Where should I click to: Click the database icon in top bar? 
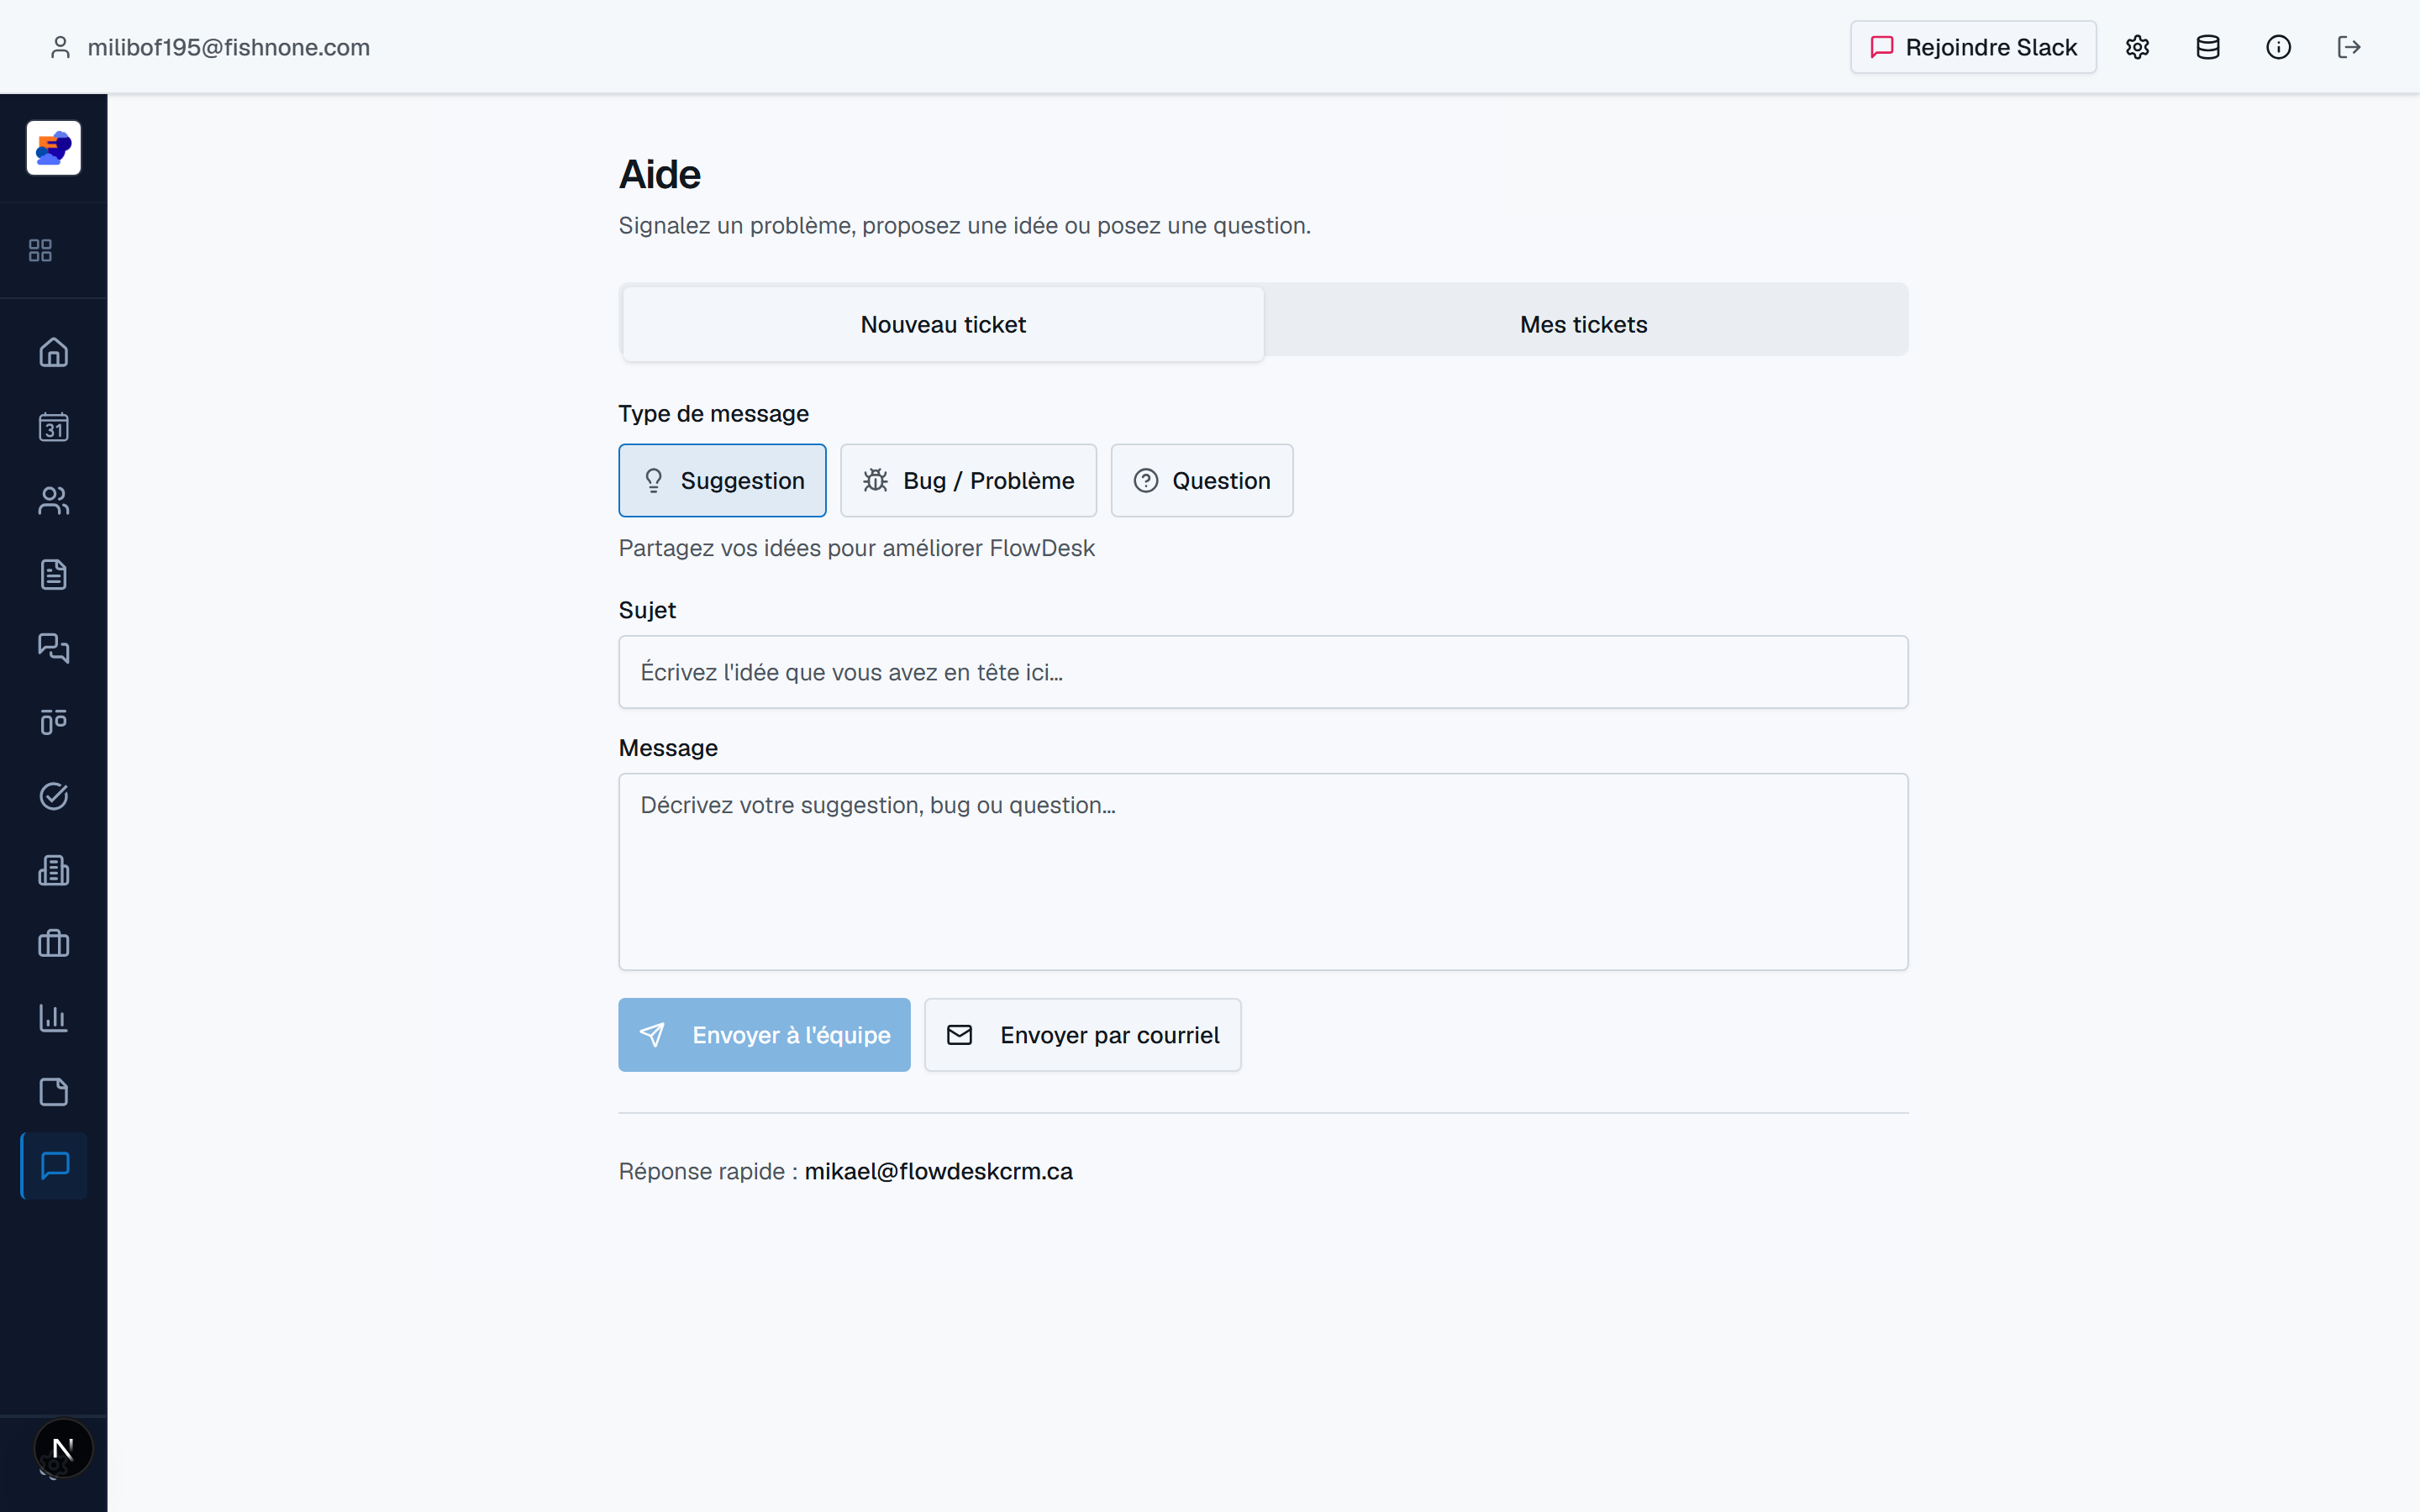coord(2208,47)
